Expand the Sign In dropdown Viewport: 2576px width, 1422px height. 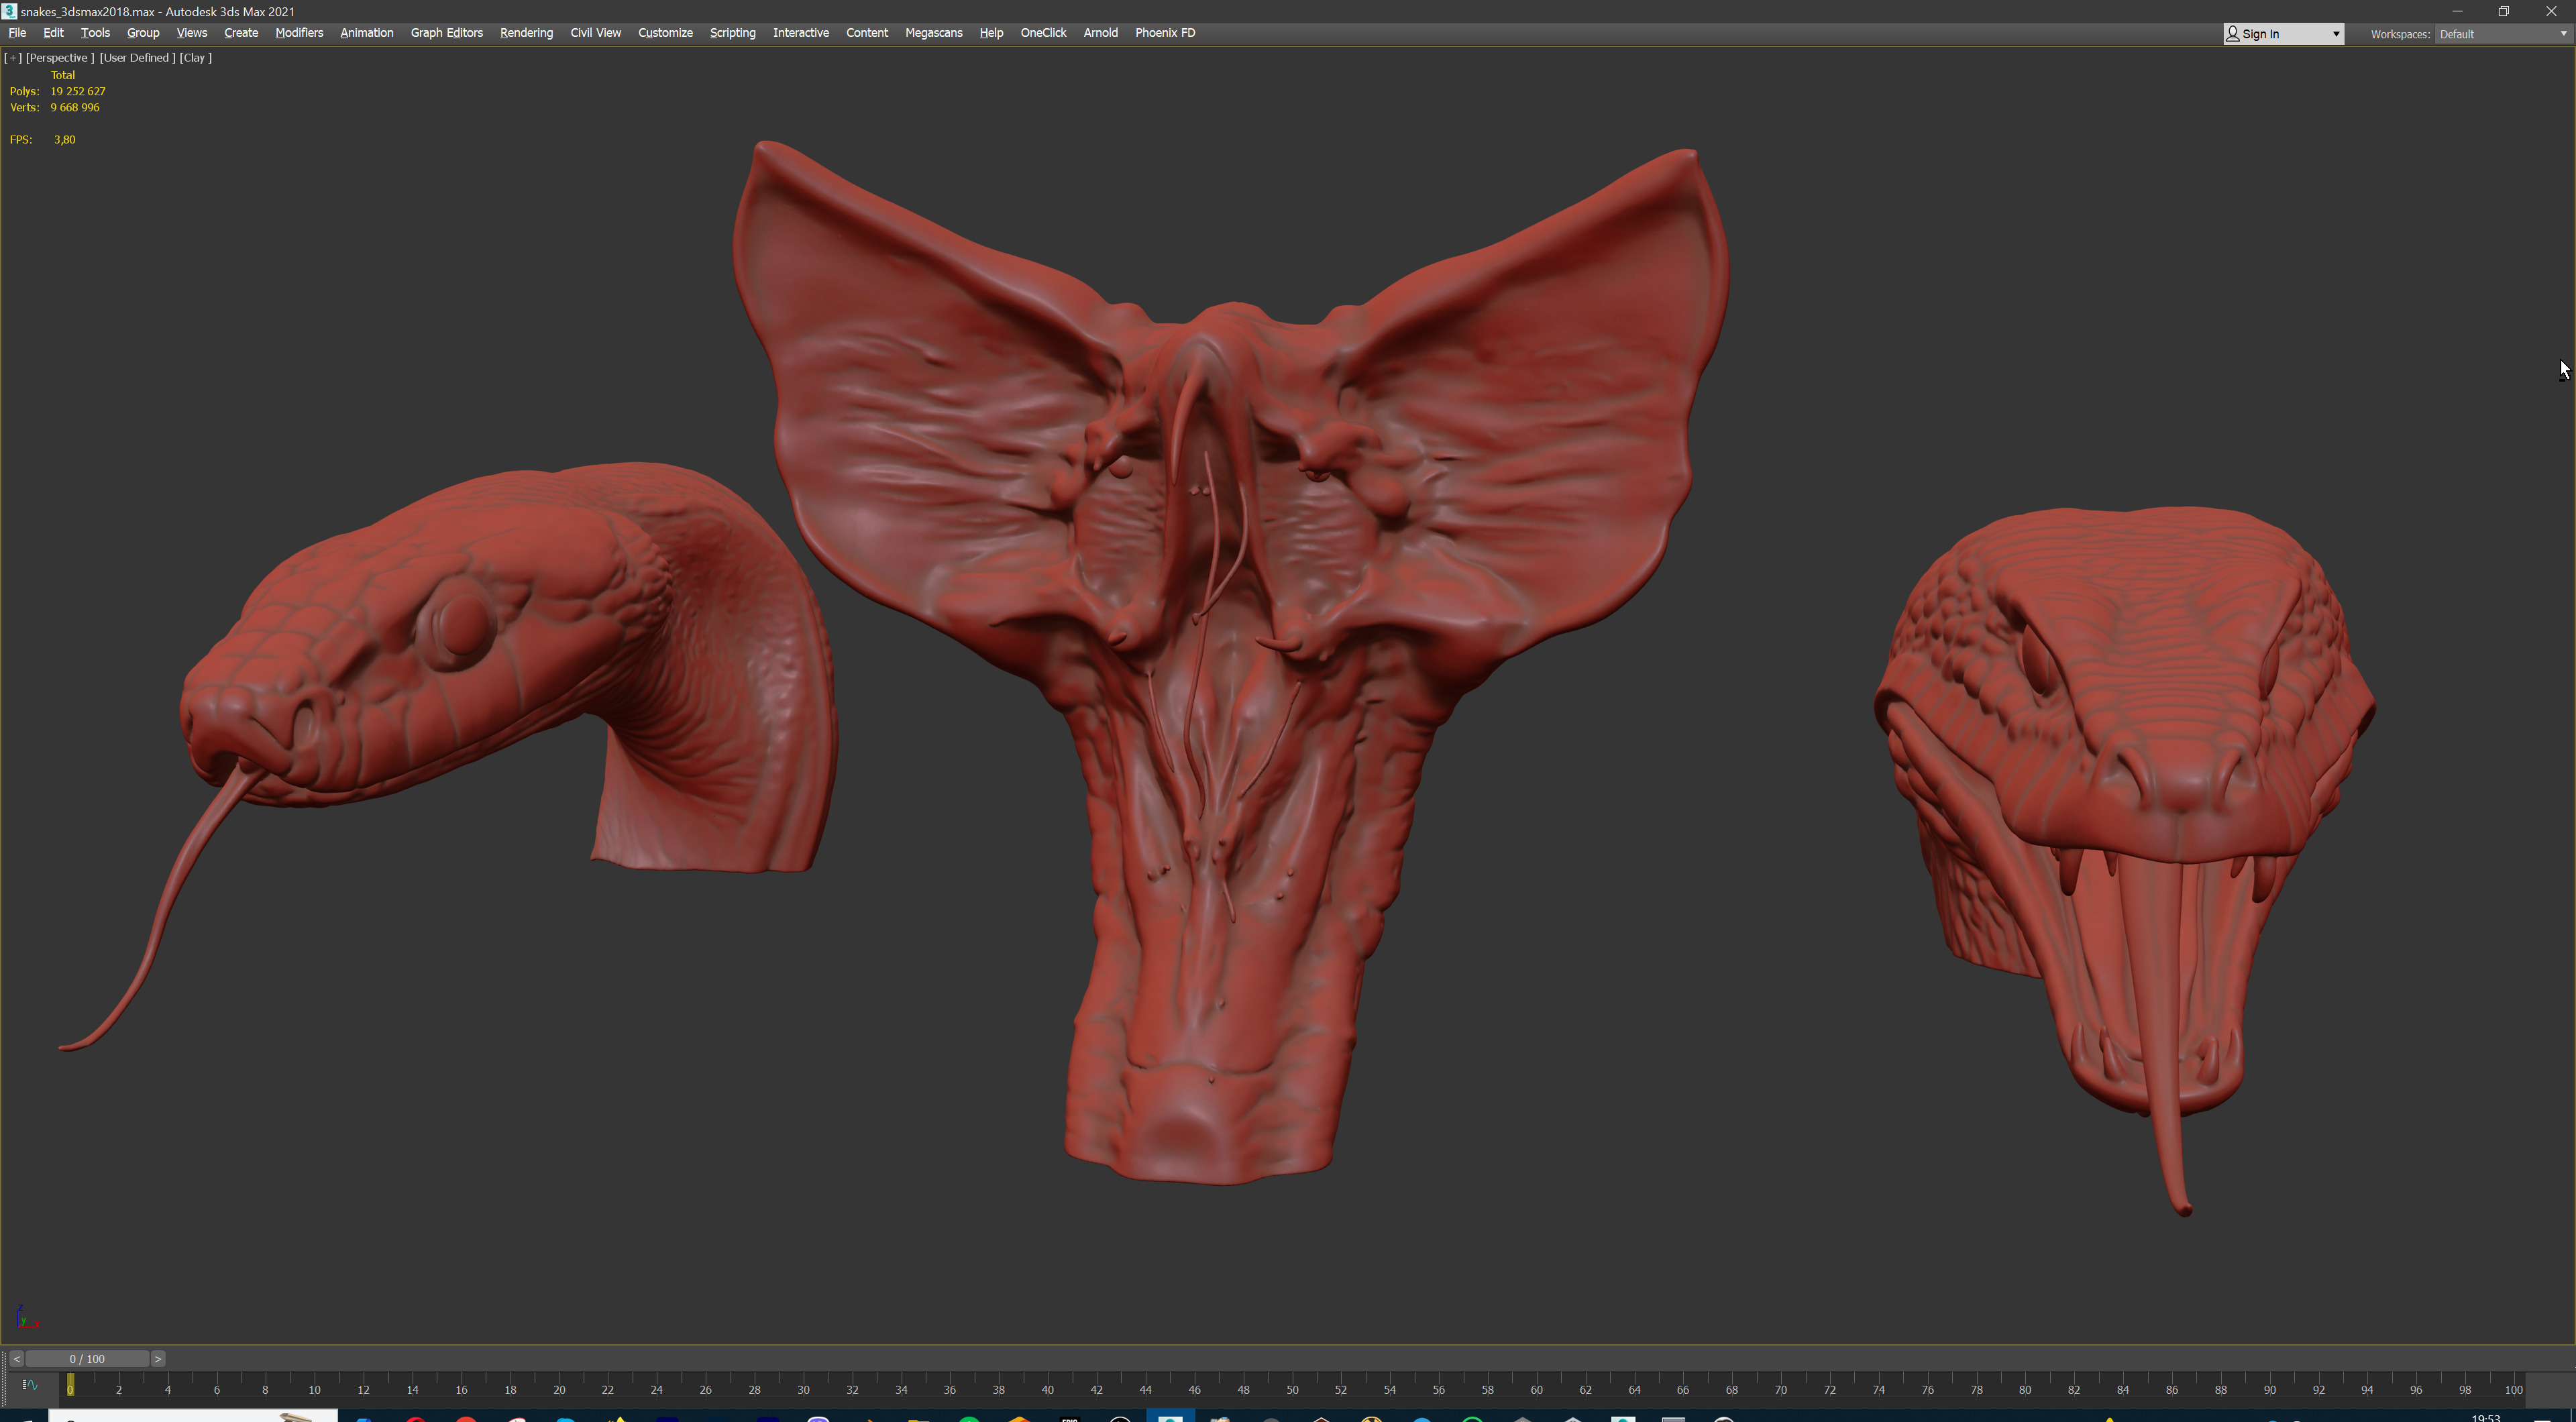2335,34
